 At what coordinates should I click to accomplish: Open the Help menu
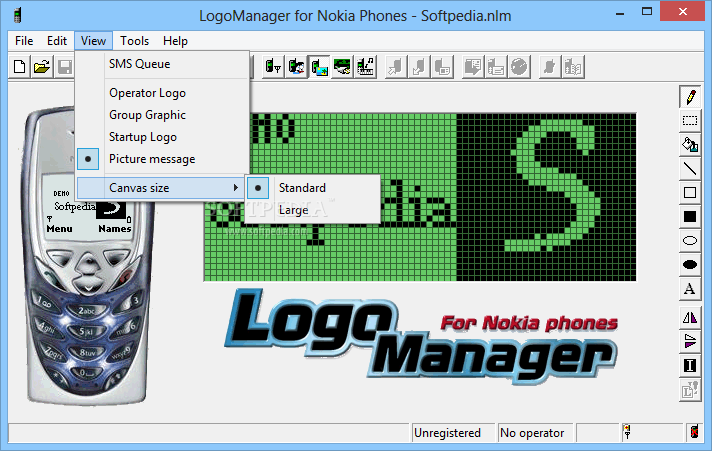175,41
